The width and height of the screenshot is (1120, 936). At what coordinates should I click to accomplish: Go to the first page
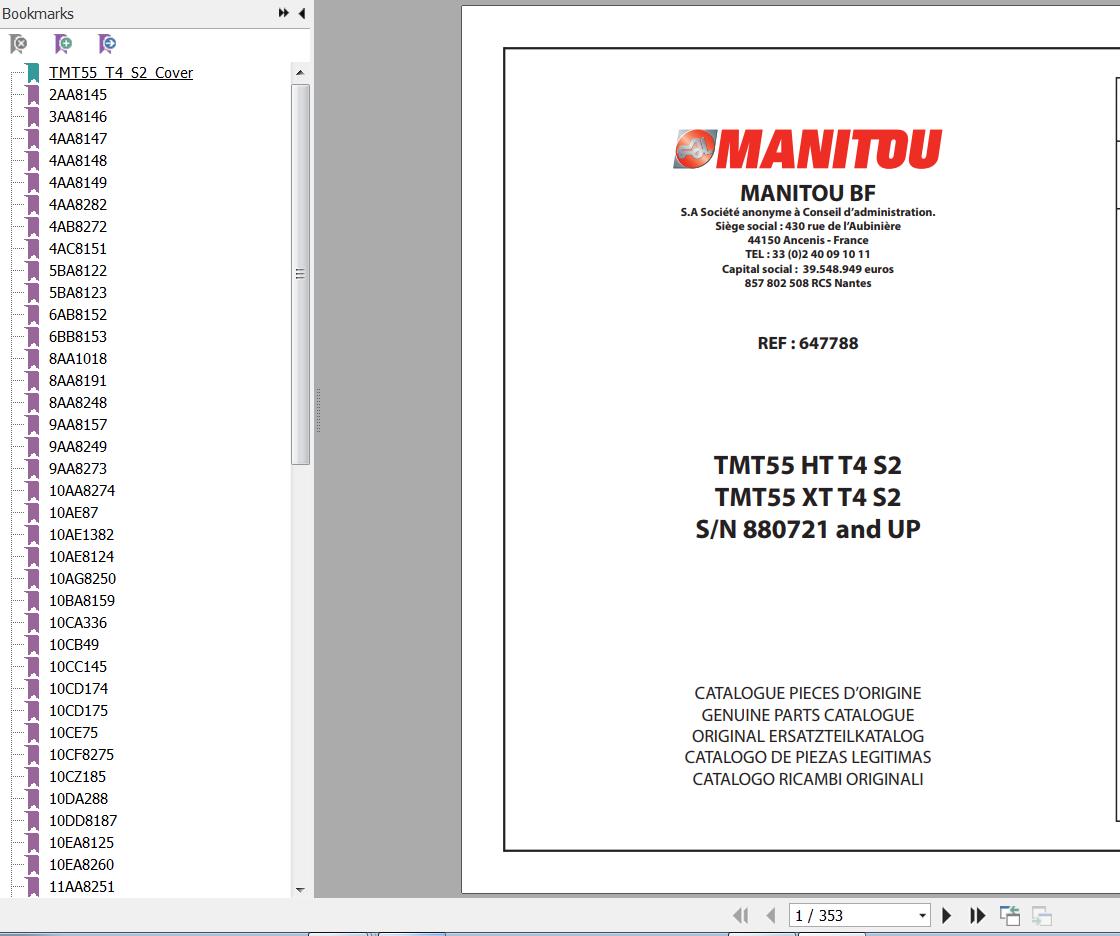point(741,915)
